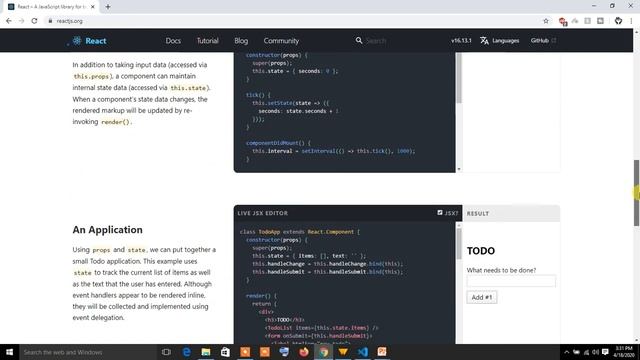The width and height of the screenshot is (640, 360).
Task: Click the Languages translate icon
Action: (484, 40)
